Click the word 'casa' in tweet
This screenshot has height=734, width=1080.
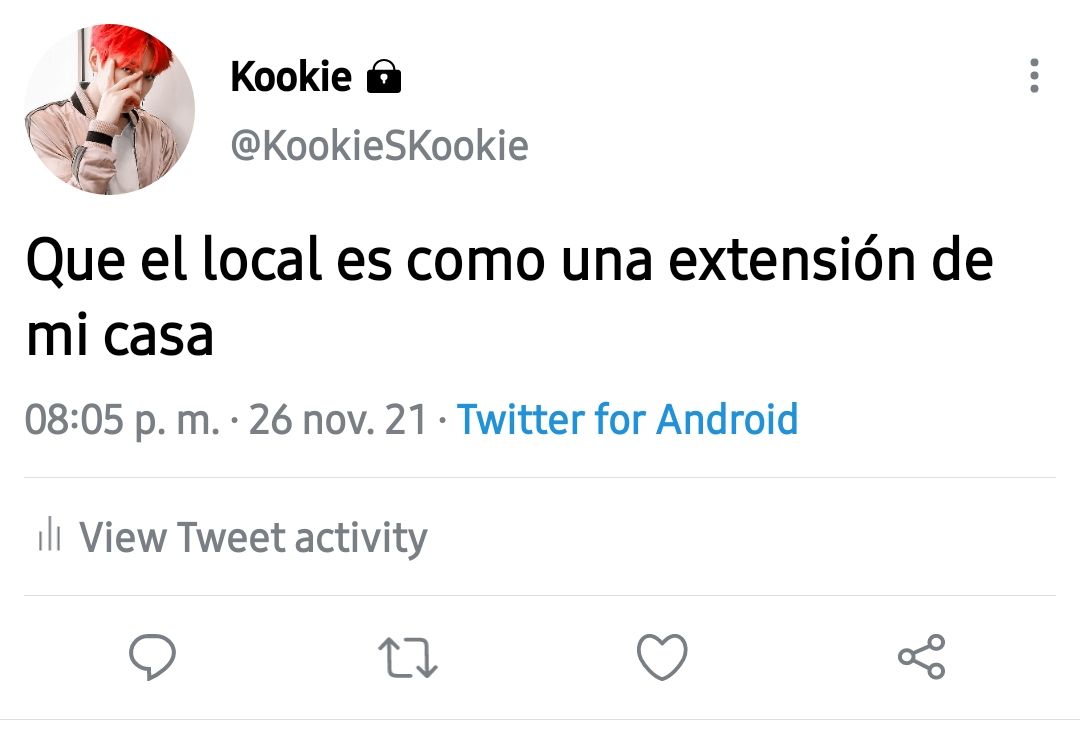point(158,337)
